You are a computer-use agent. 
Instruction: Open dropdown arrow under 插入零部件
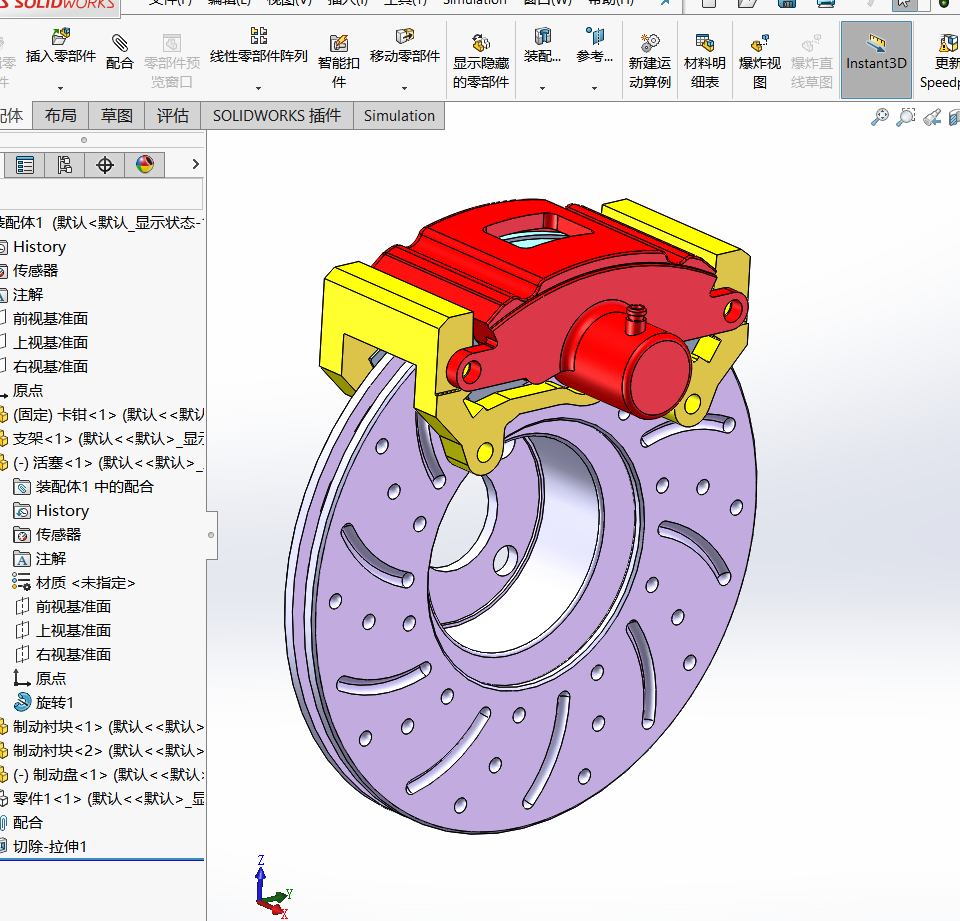pyautogui.click(x=60, y=88)
